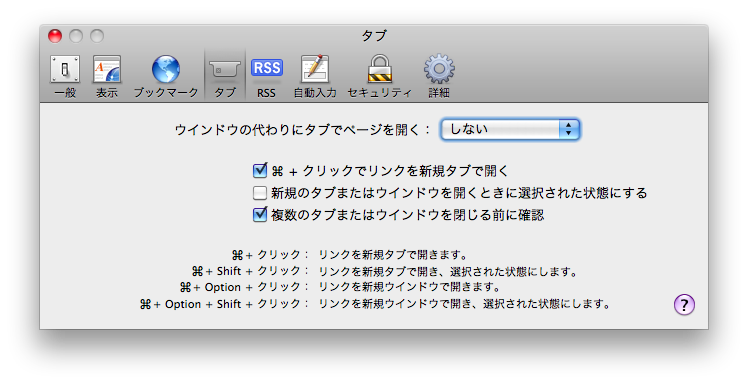Viewport: 748px width, 384px height.
Task: Uncheck ⌘+クリックでリンクを新規タブで開く checkbox
Action: (260, 170)
